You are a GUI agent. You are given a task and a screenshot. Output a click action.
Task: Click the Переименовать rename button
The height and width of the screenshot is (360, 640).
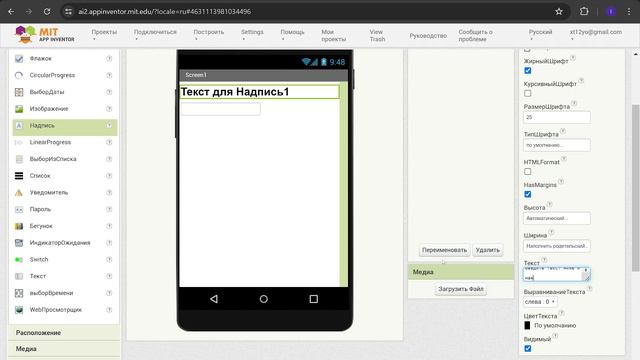444,250
